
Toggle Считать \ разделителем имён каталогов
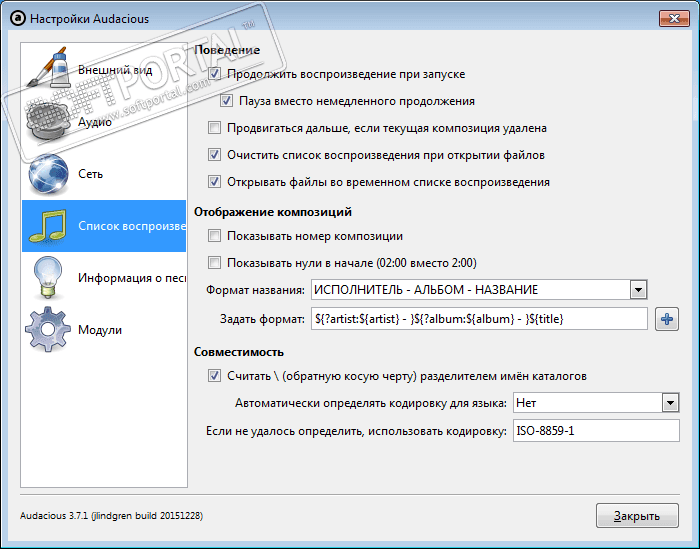[215, 376]
